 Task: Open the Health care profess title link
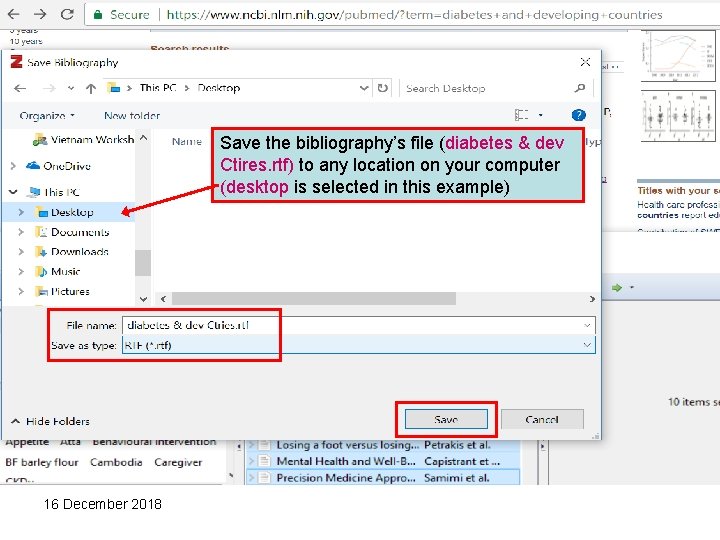(678, 210)
